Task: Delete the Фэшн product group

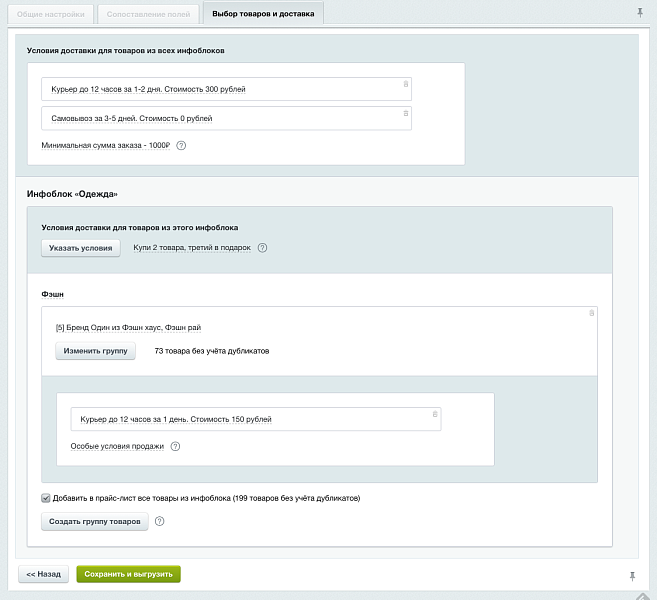Action: [x=591, y=313]
